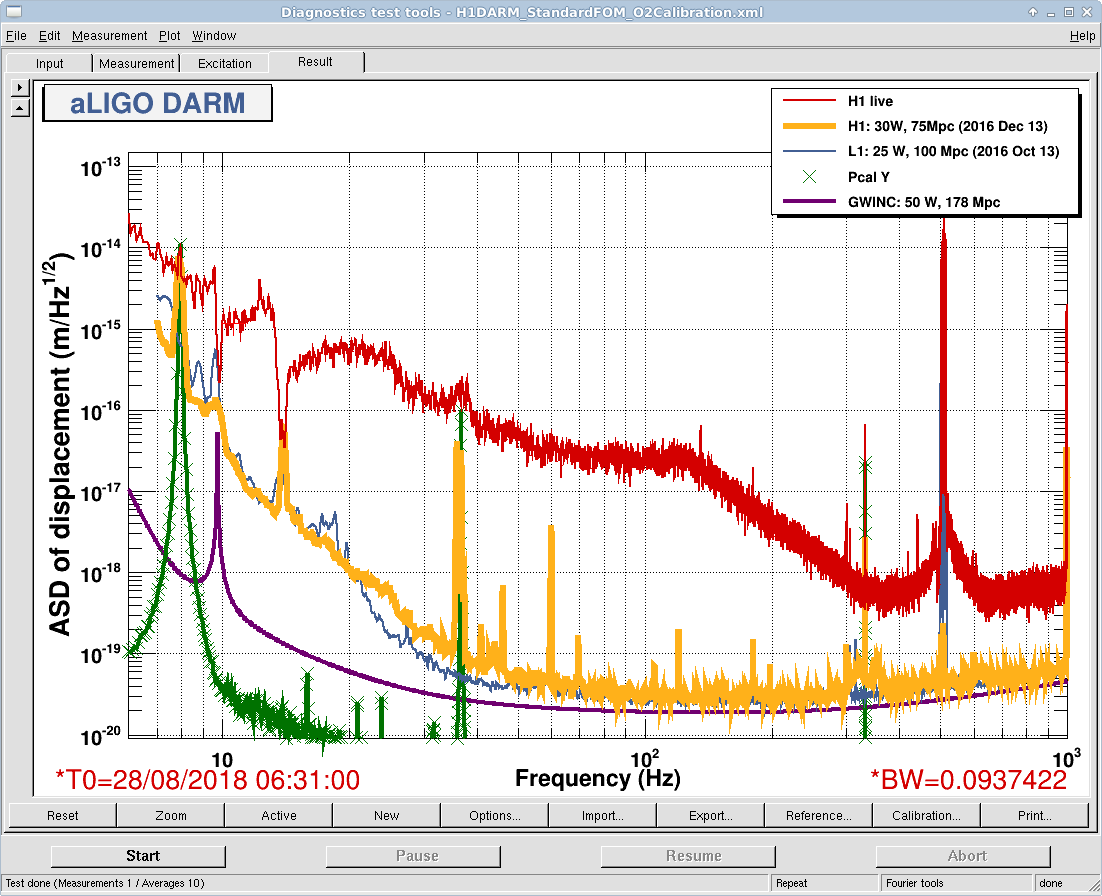Click the Export... button

point(711,815)
